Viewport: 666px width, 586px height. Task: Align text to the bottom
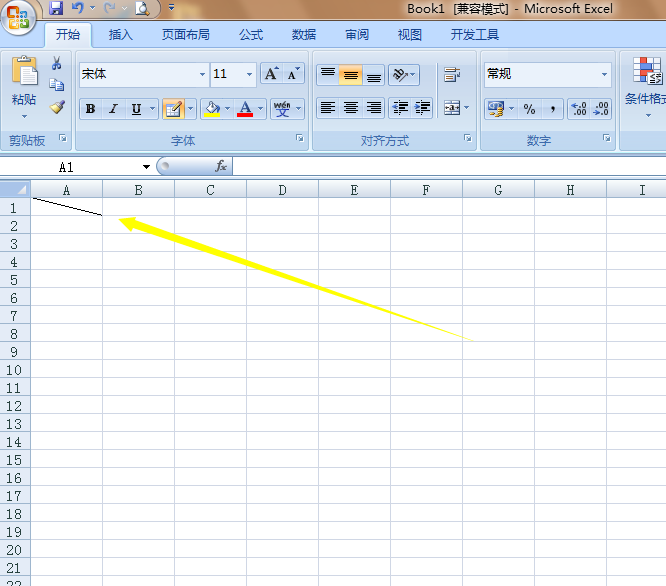click(373, 75)
